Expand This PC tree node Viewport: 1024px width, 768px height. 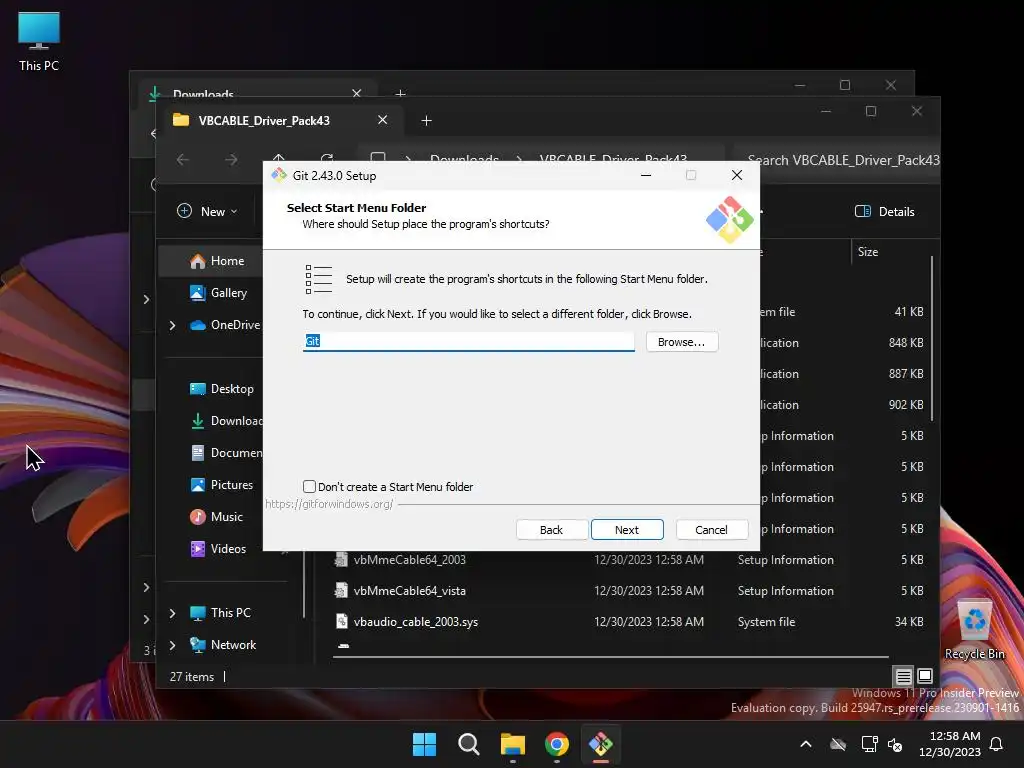pos(172,613)
